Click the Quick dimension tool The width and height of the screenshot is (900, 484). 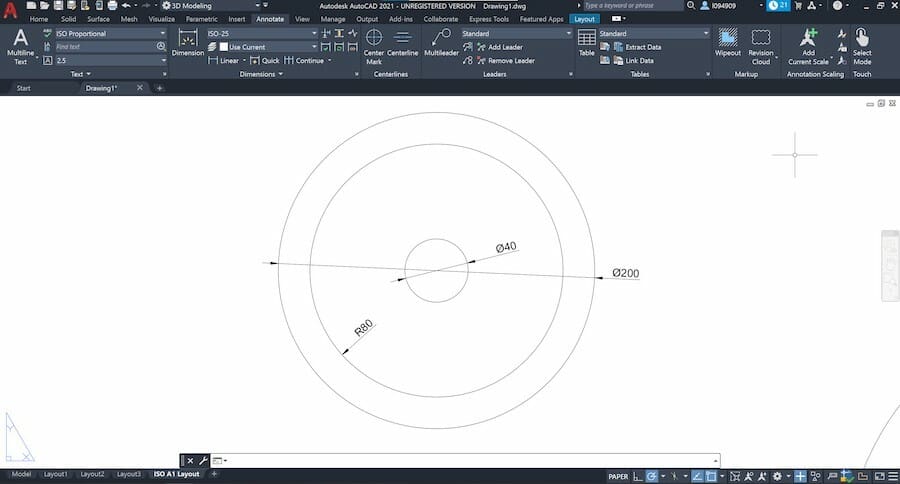[x=265, y=60]
